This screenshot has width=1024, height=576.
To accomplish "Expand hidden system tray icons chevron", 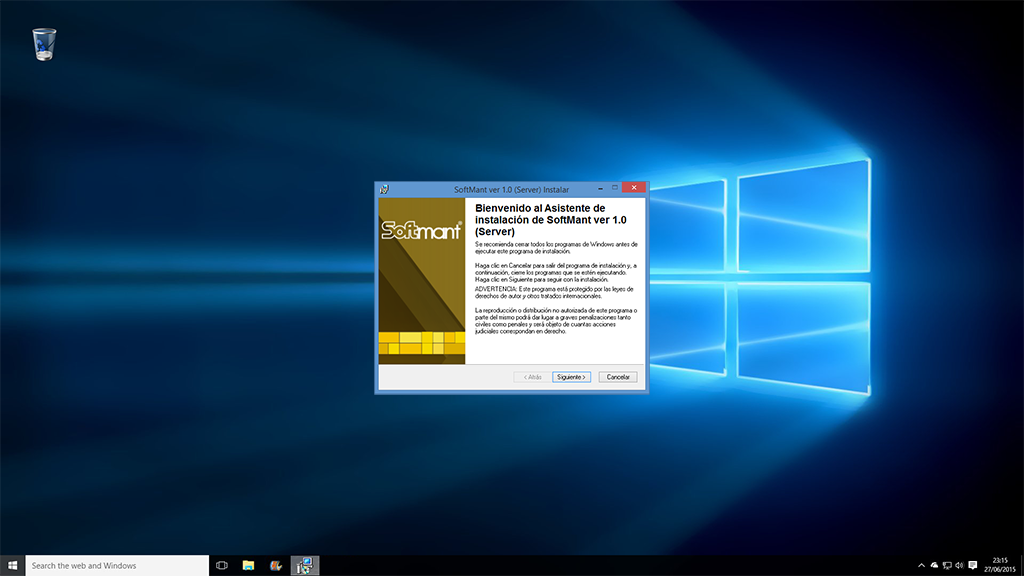I will [921, 565].
